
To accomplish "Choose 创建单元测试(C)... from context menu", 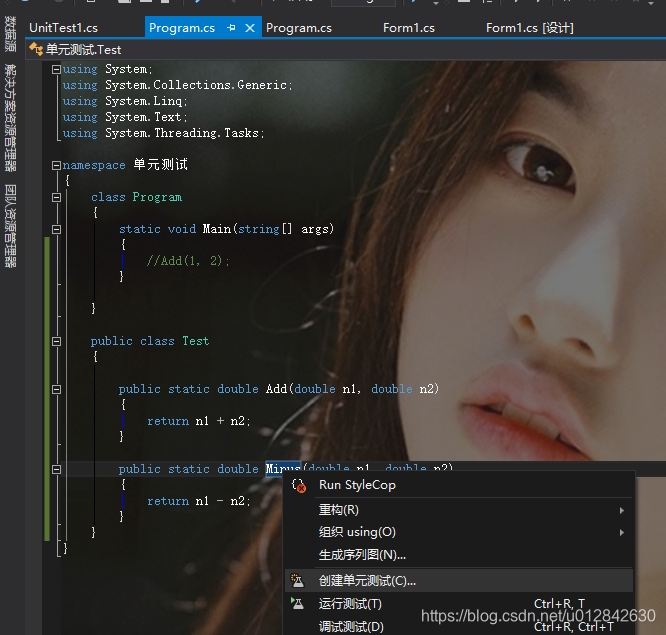I will point(459,581).
